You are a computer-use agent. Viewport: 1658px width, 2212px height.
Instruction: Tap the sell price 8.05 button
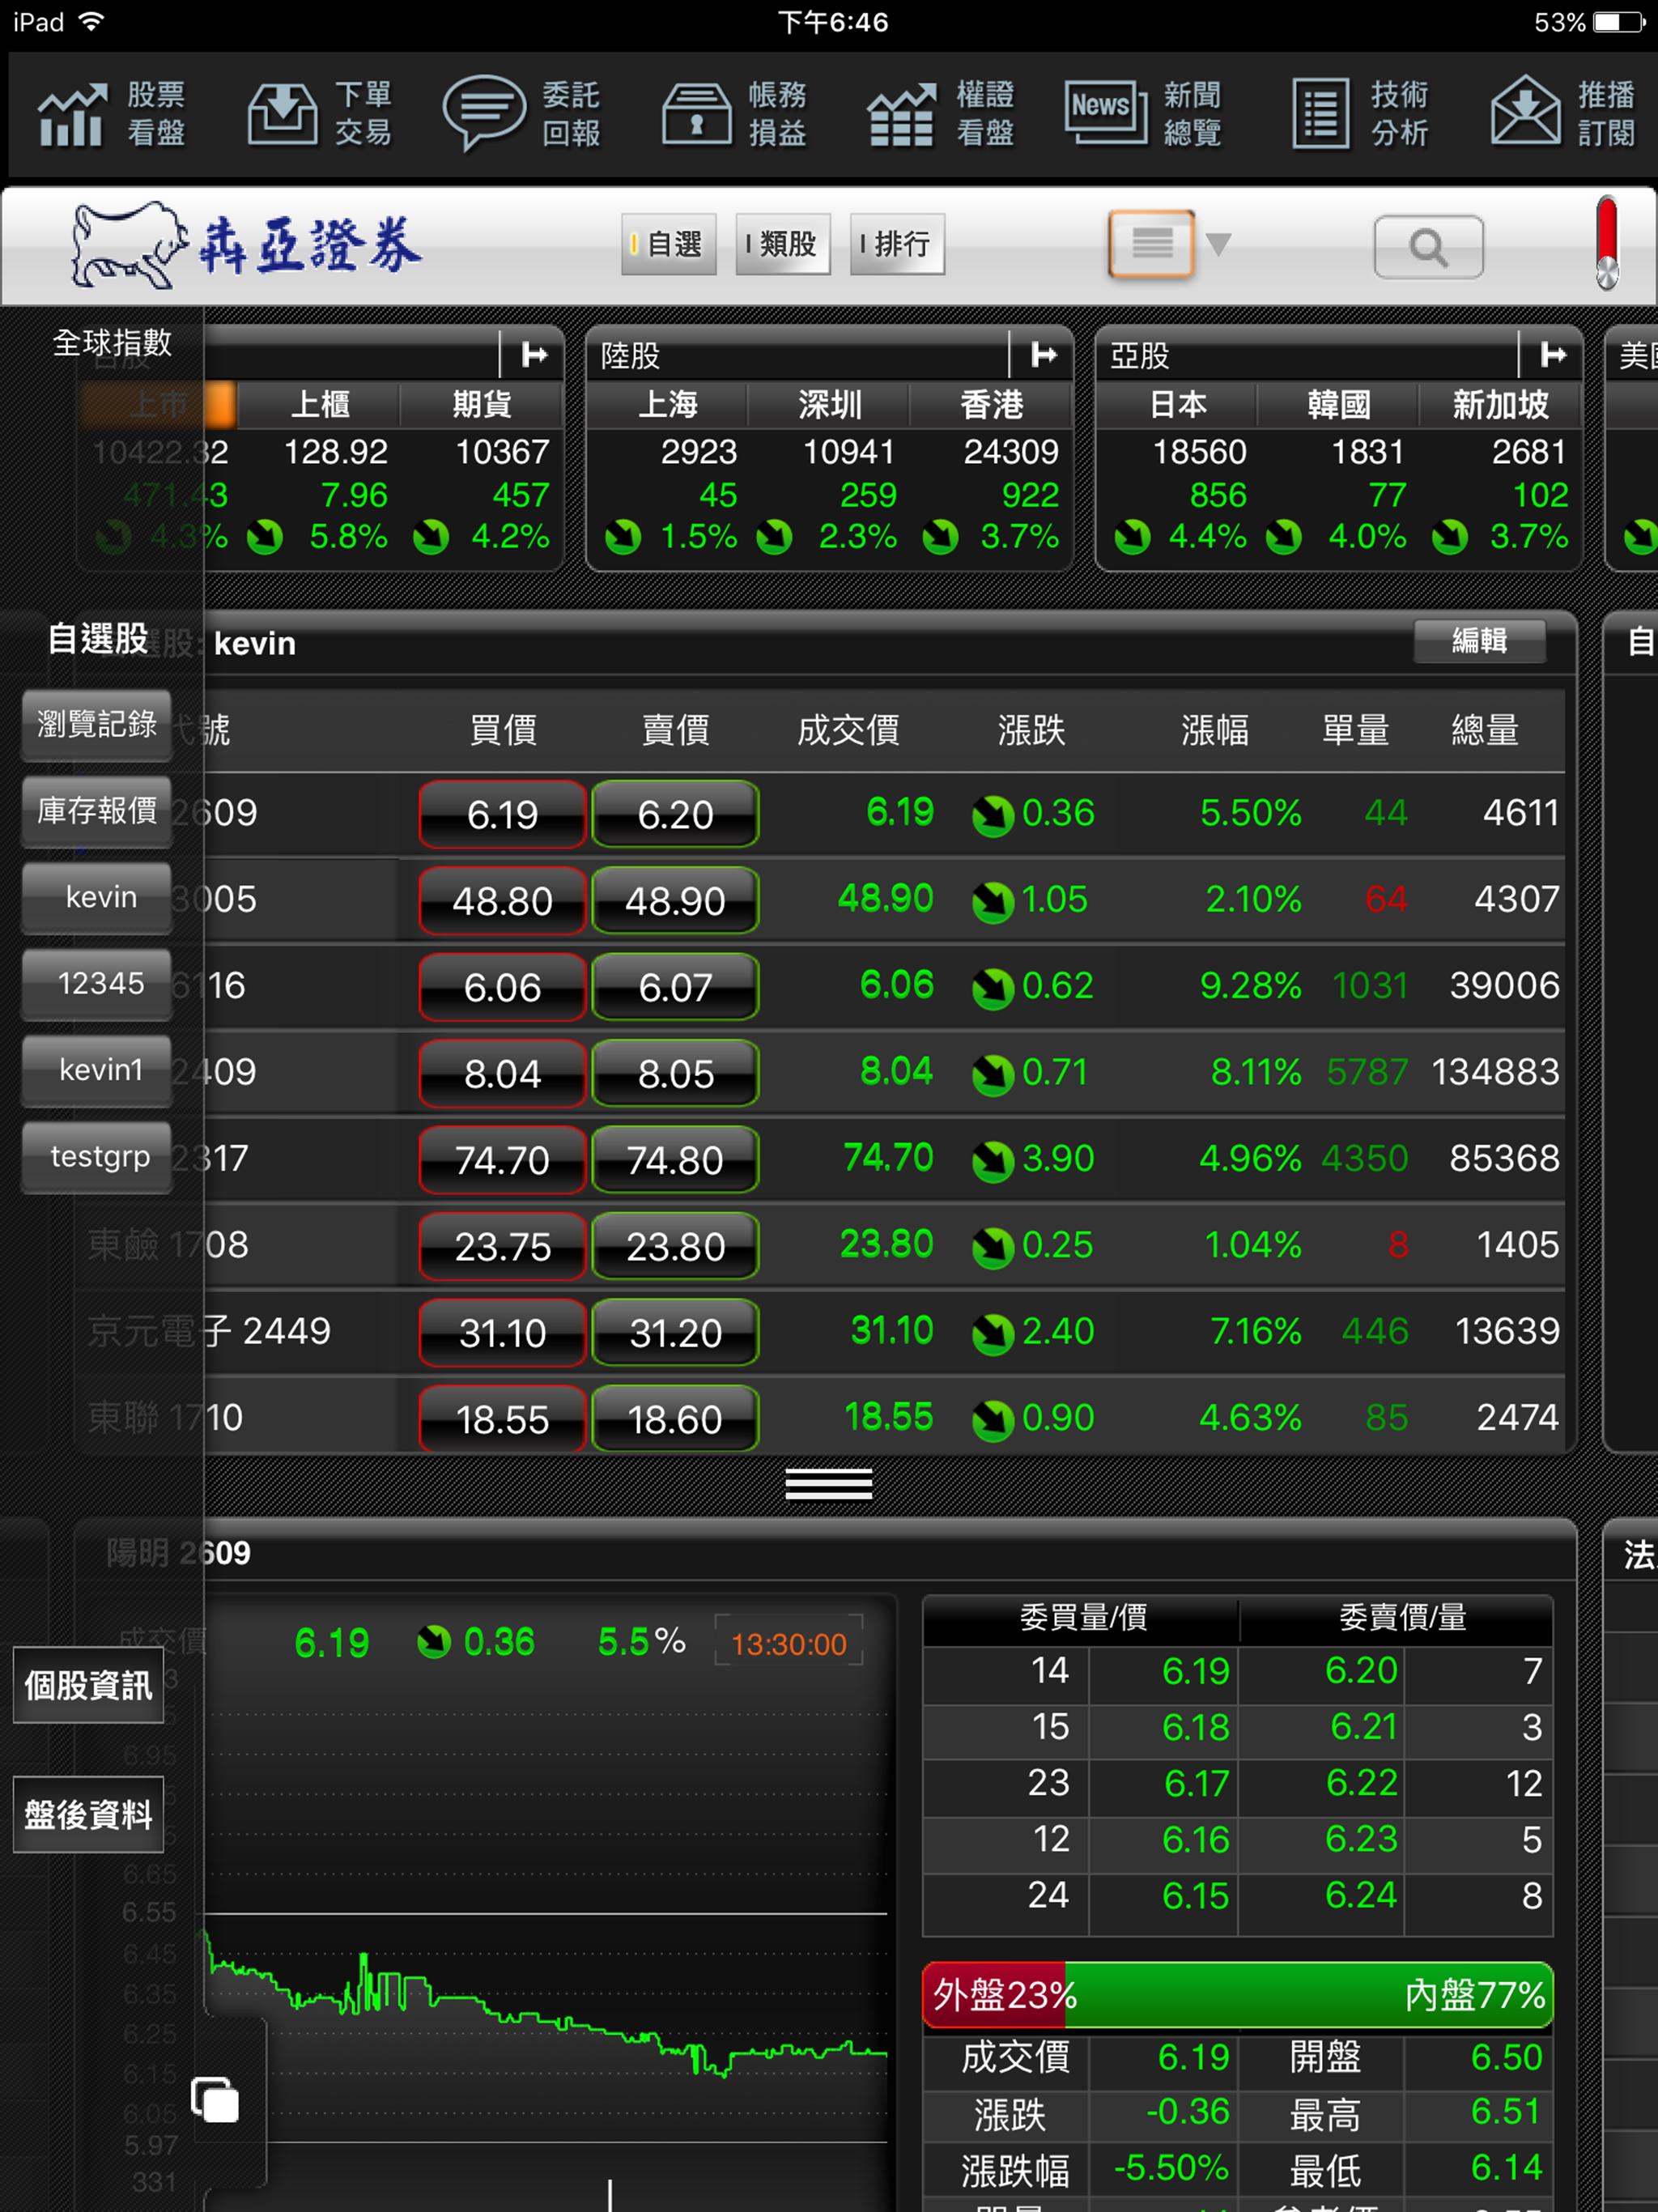675,1074
